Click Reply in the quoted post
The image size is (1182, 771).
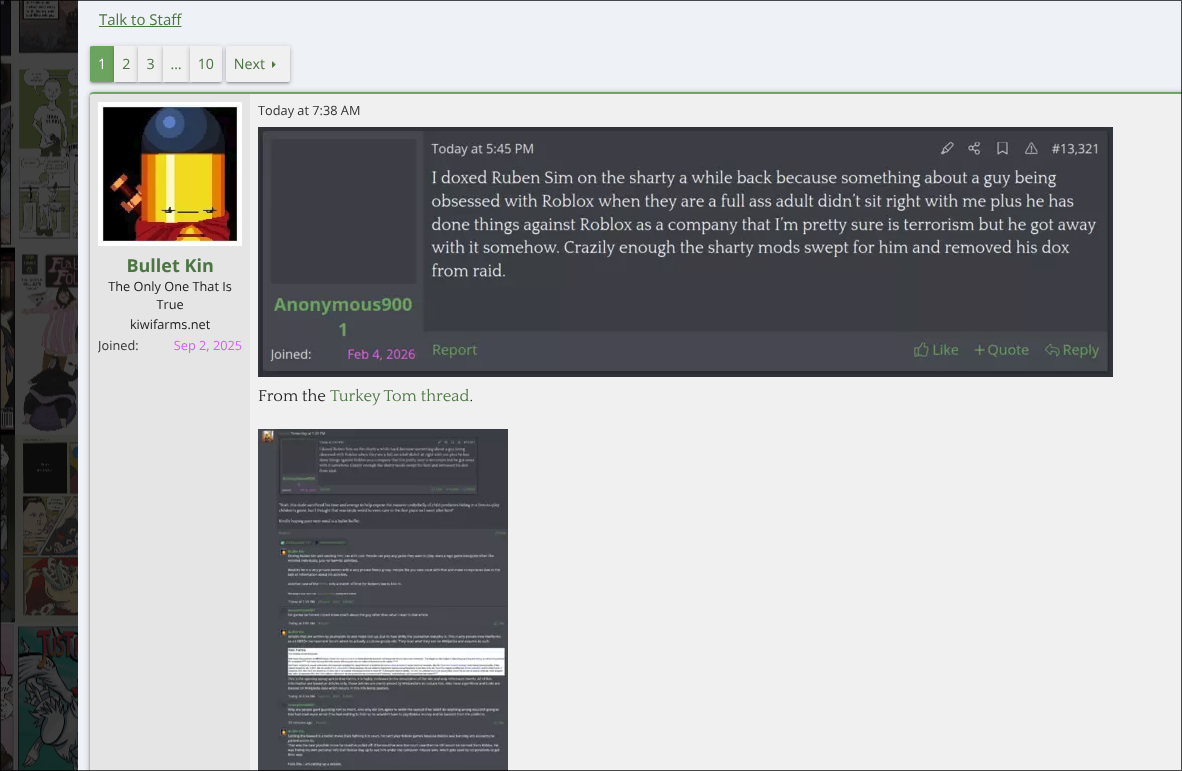tap(1071, 350)
